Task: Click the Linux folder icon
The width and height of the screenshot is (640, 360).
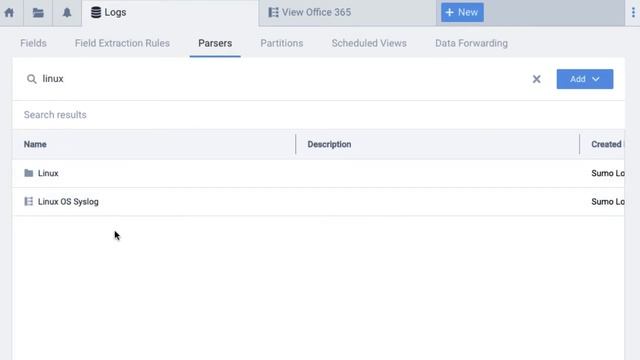Action: [x=29, y=173]
